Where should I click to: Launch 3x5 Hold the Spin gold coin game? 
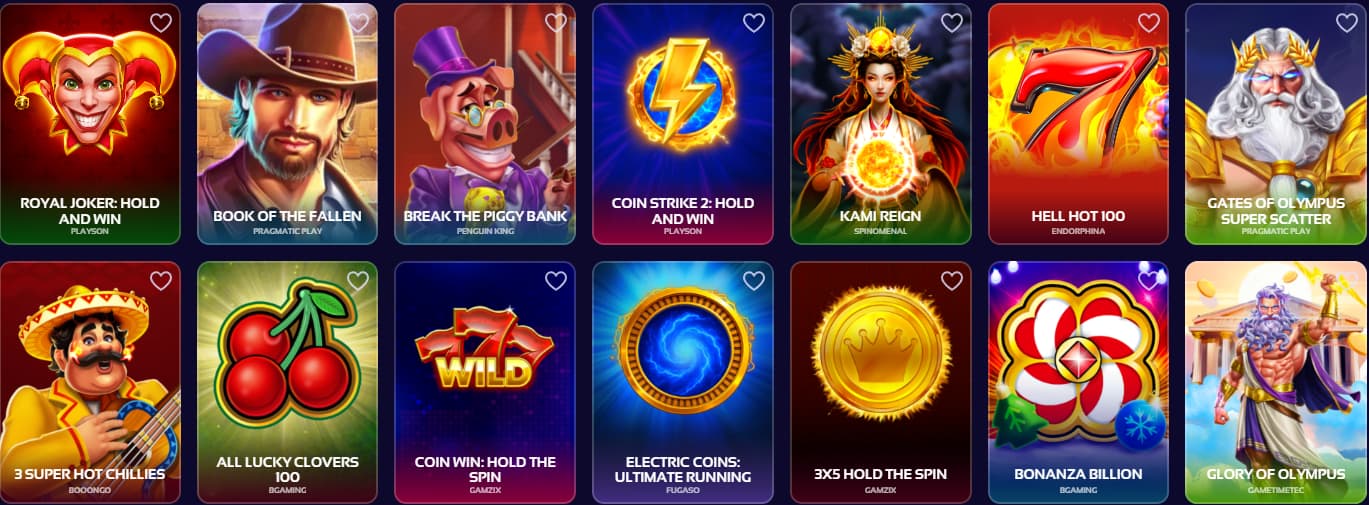(x=881, y=382)
